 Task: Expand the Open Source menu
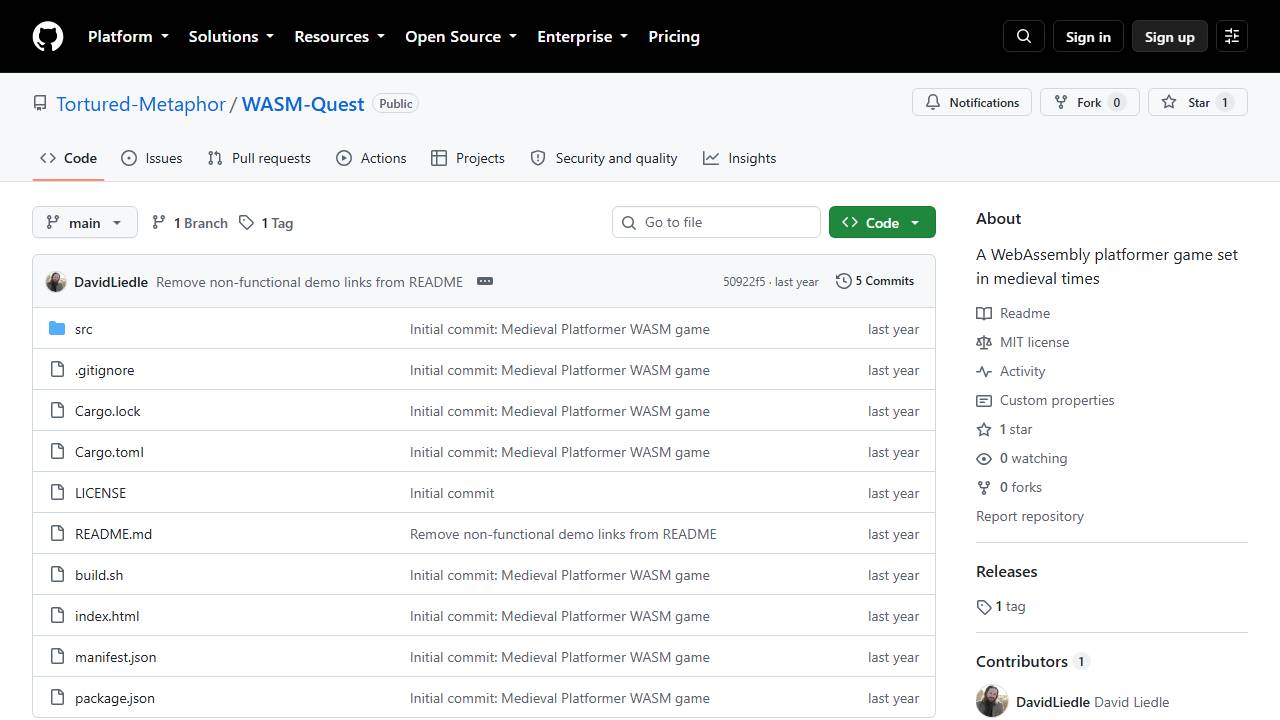click(461, 37)
